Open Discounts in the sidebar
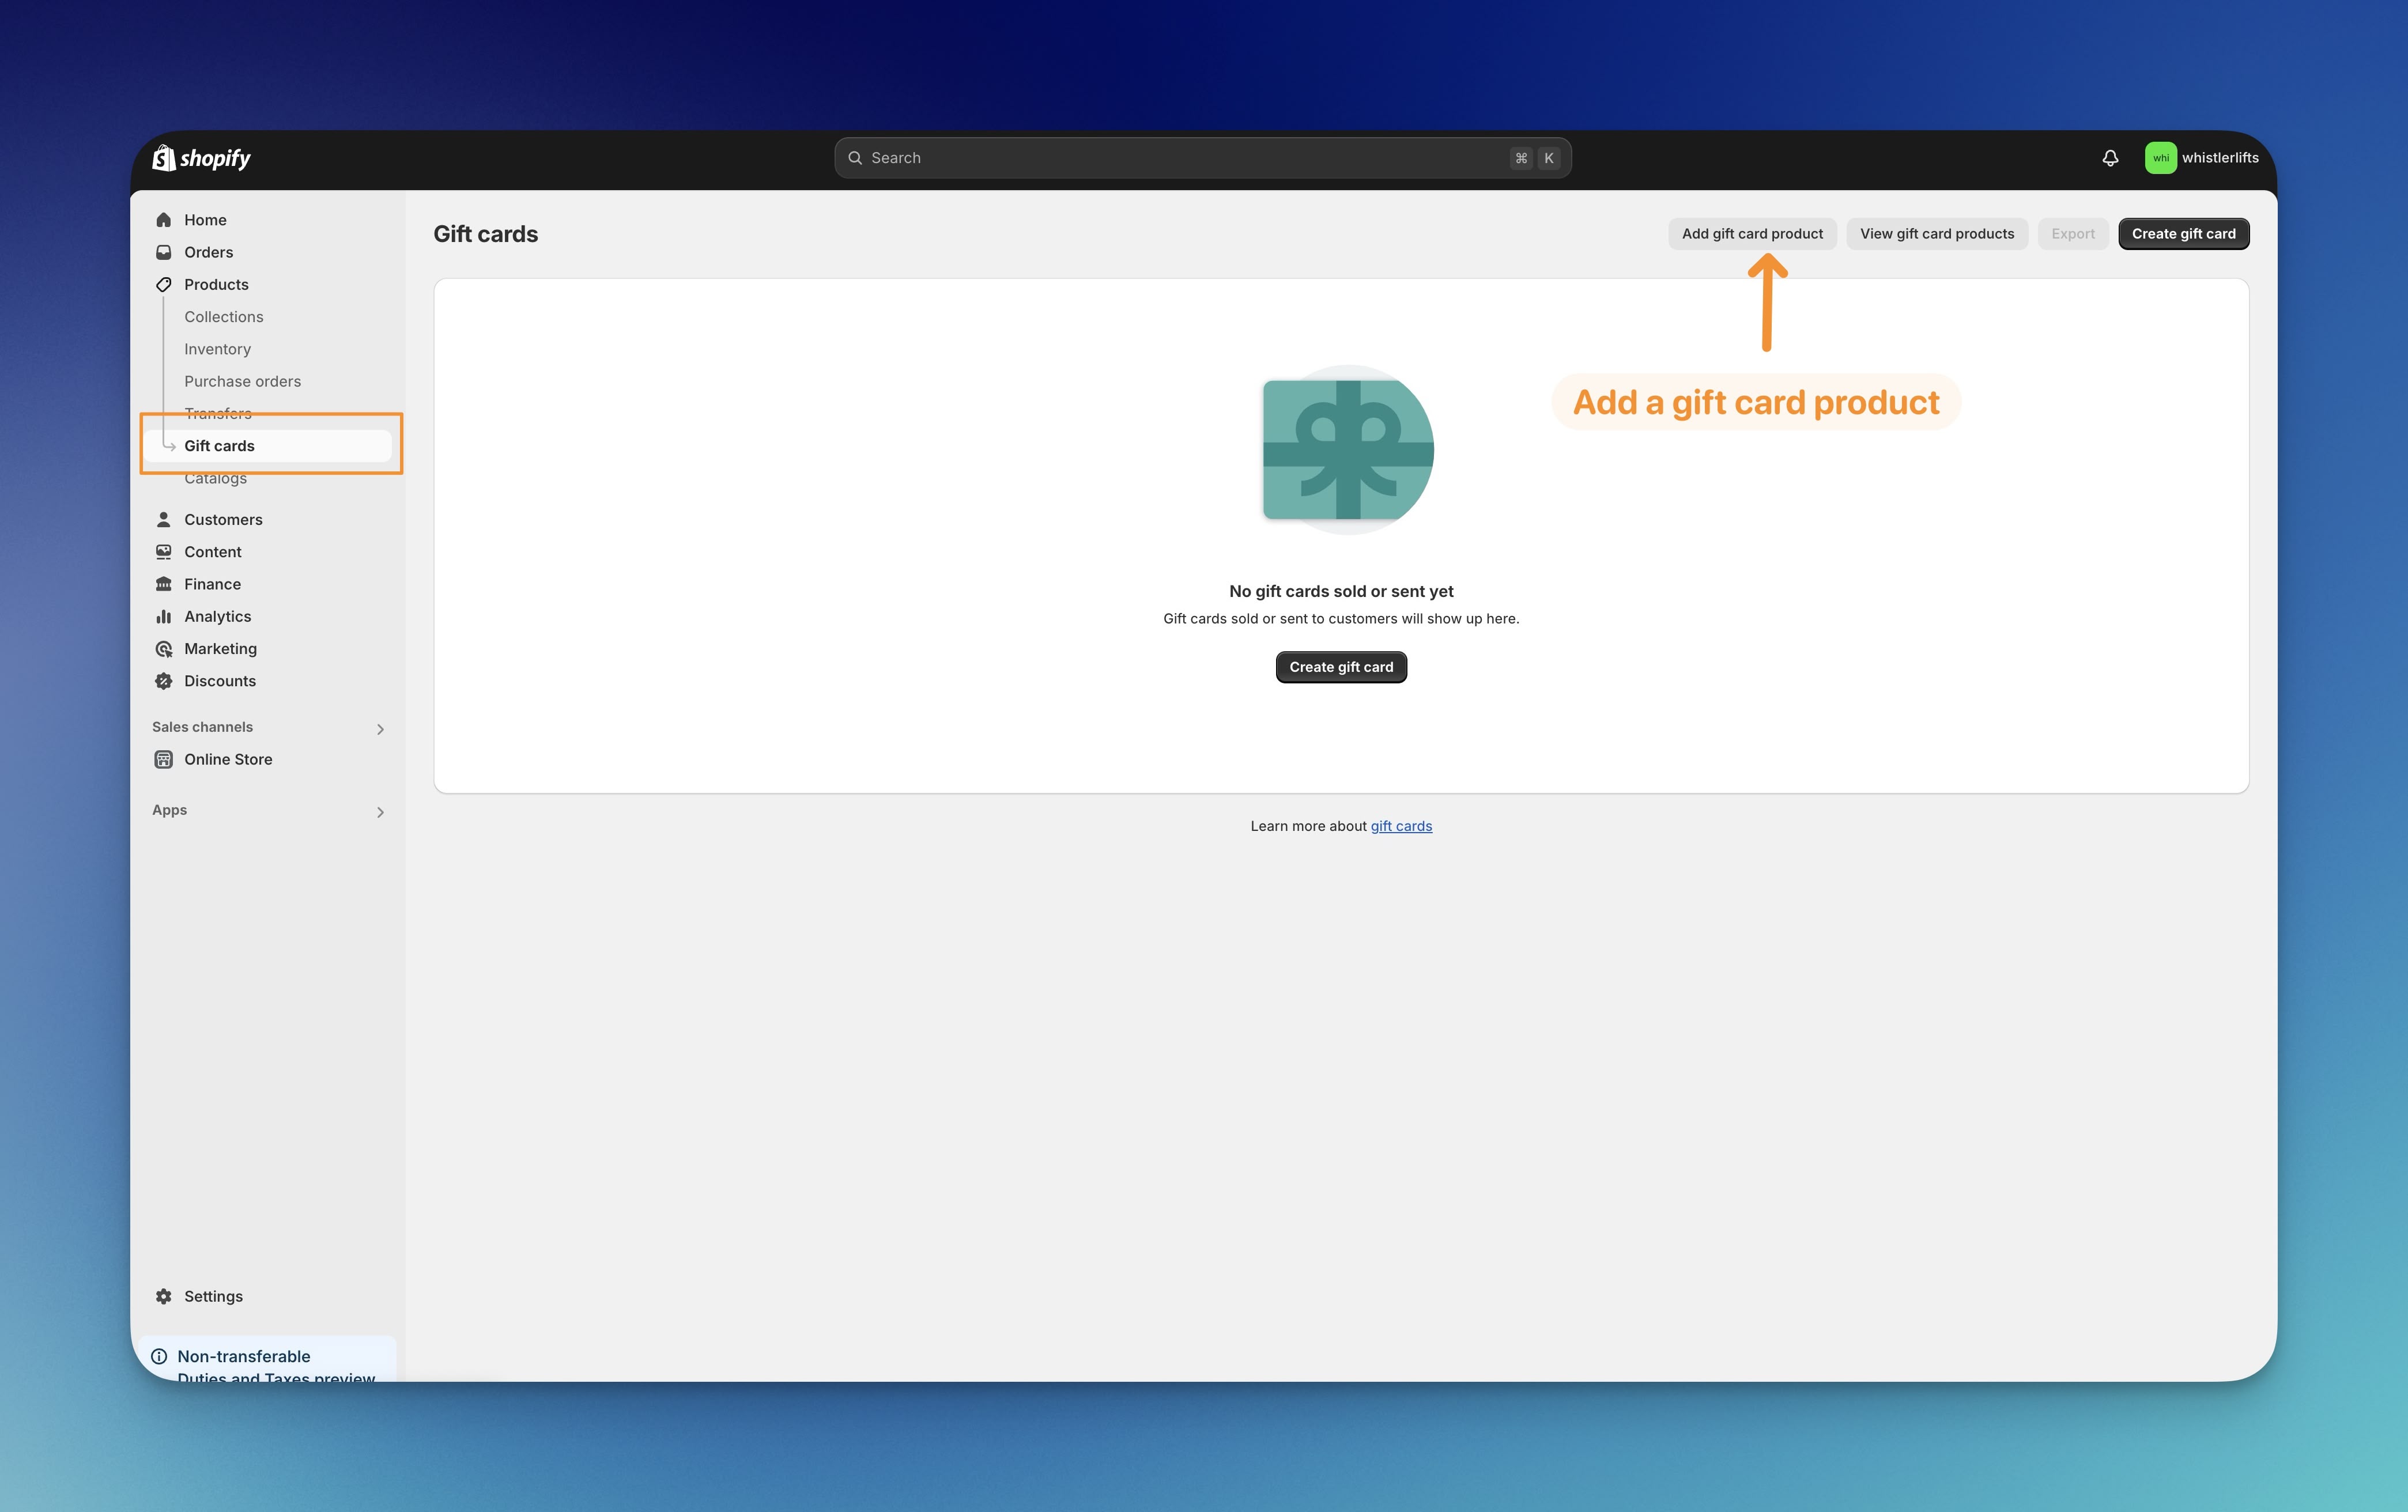The image size is (2408, 1512). 220,681
